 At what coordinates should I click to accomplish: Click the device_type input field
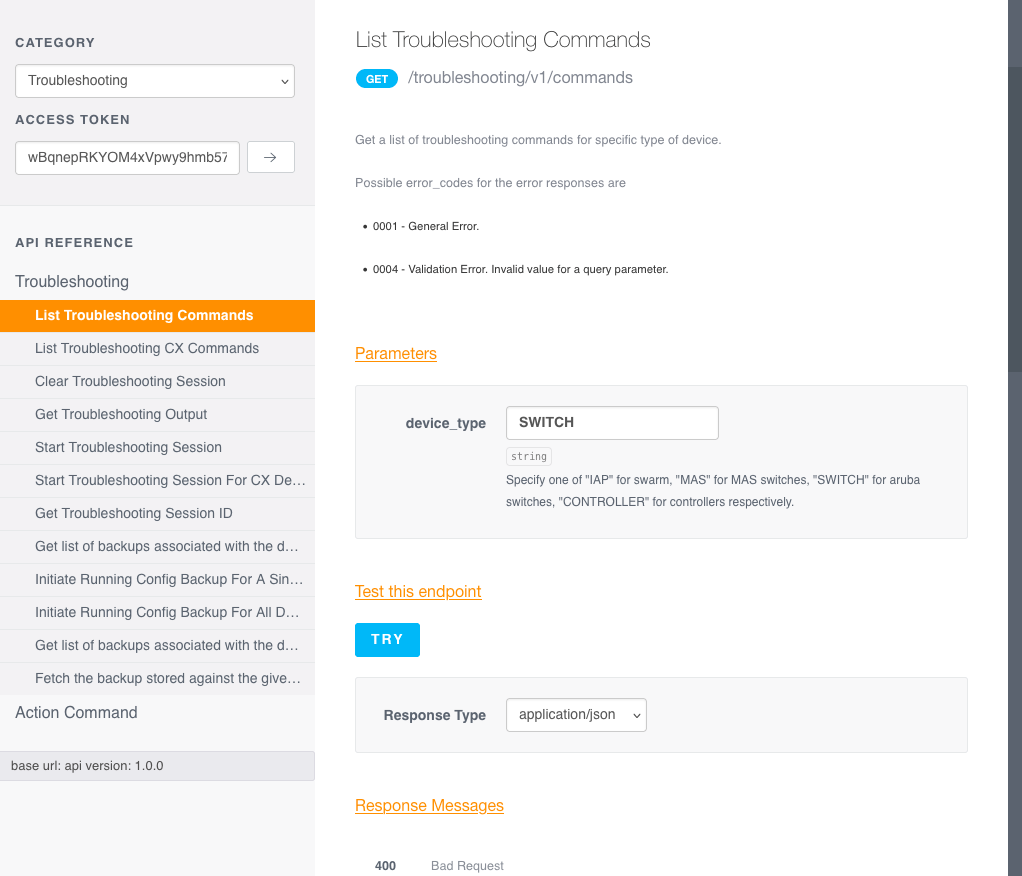tap(612, 423)
